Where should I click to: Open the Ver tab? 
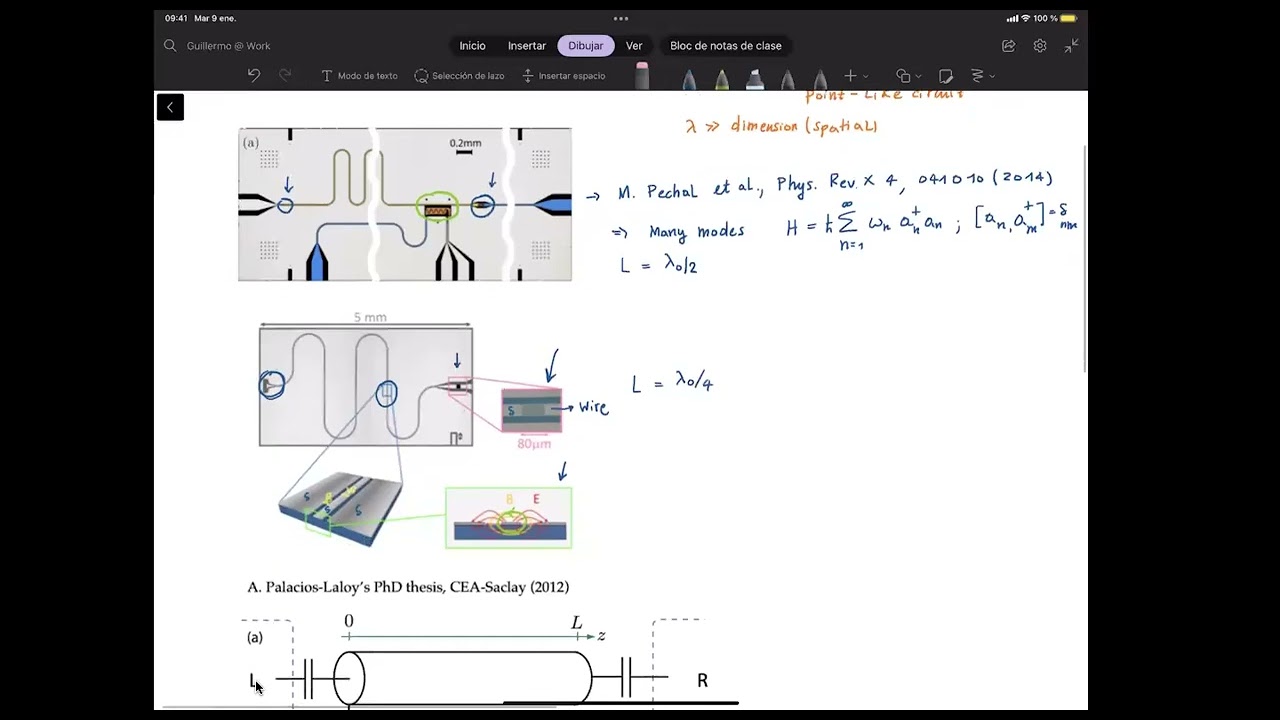point(634,46)
